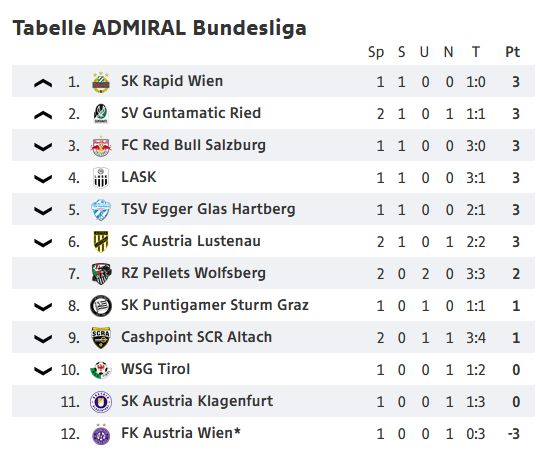This screenshot has height=455, width=559.
Task: Click the 3:4 goal tally for SCR Altach
Action: [476, 338]
